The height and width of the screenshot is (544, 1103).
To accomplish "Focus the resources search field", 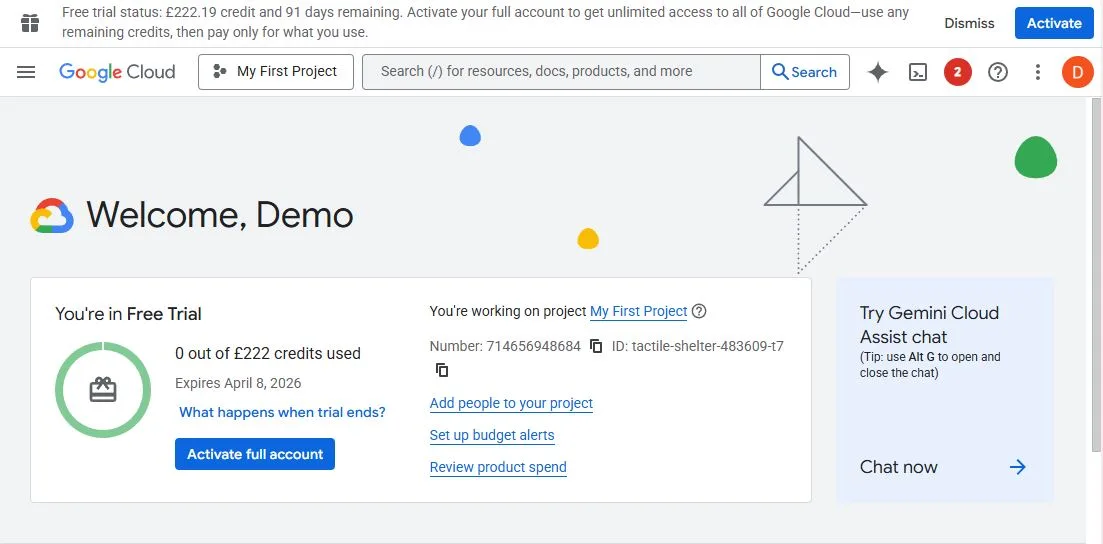I will coord(560,72).
